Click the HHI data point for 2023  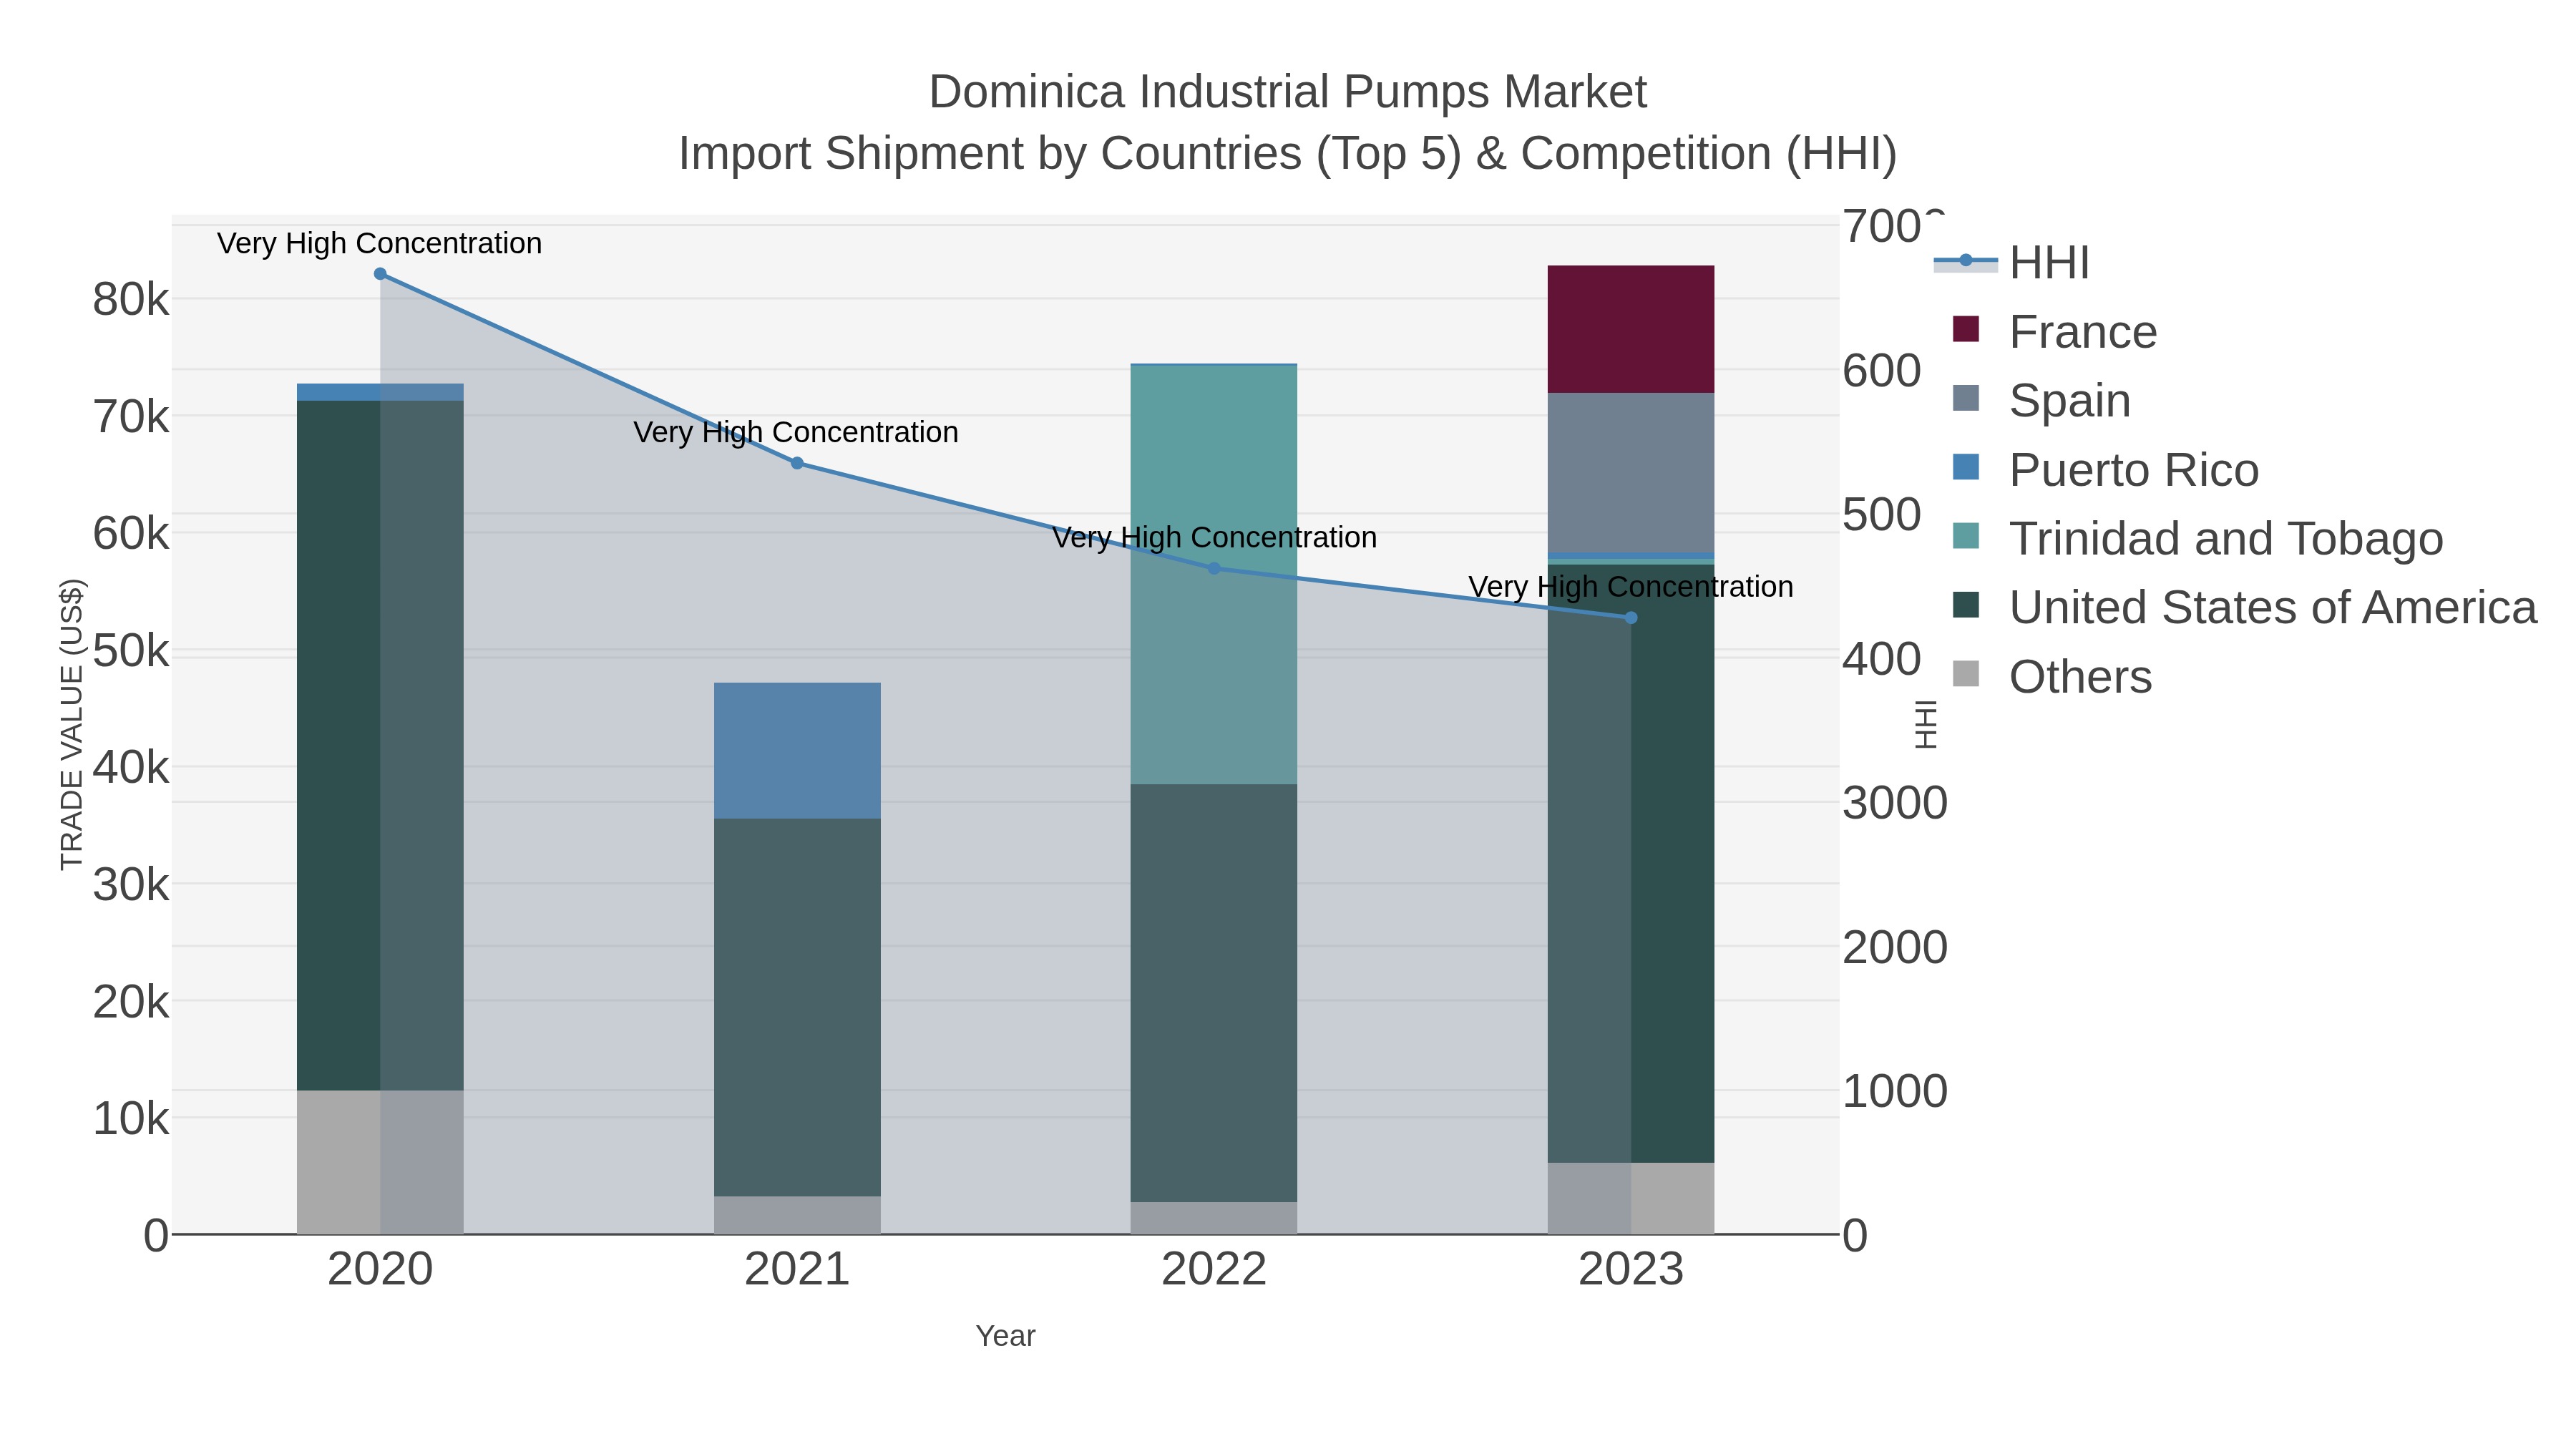click(1631, 618)
